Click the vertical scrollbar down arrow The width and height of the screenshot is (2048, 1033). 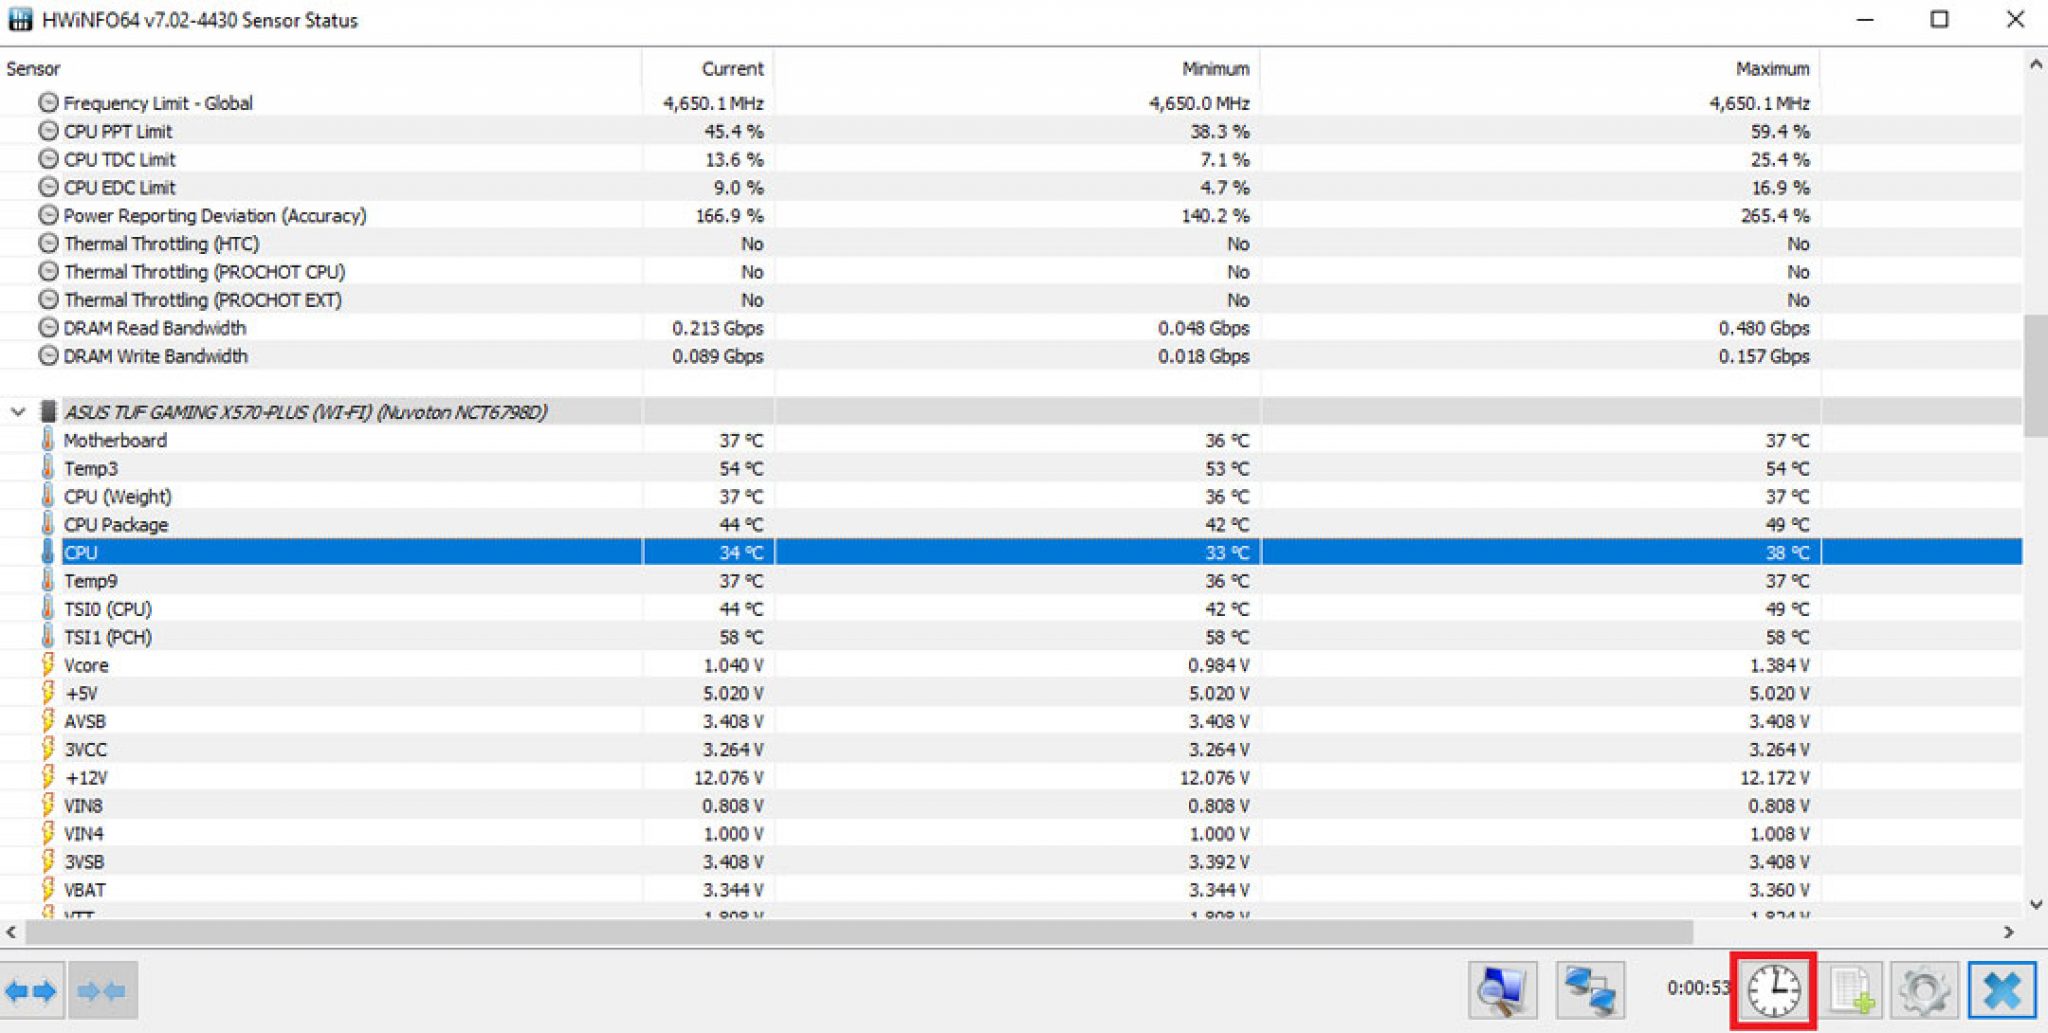coord(2036,904)
